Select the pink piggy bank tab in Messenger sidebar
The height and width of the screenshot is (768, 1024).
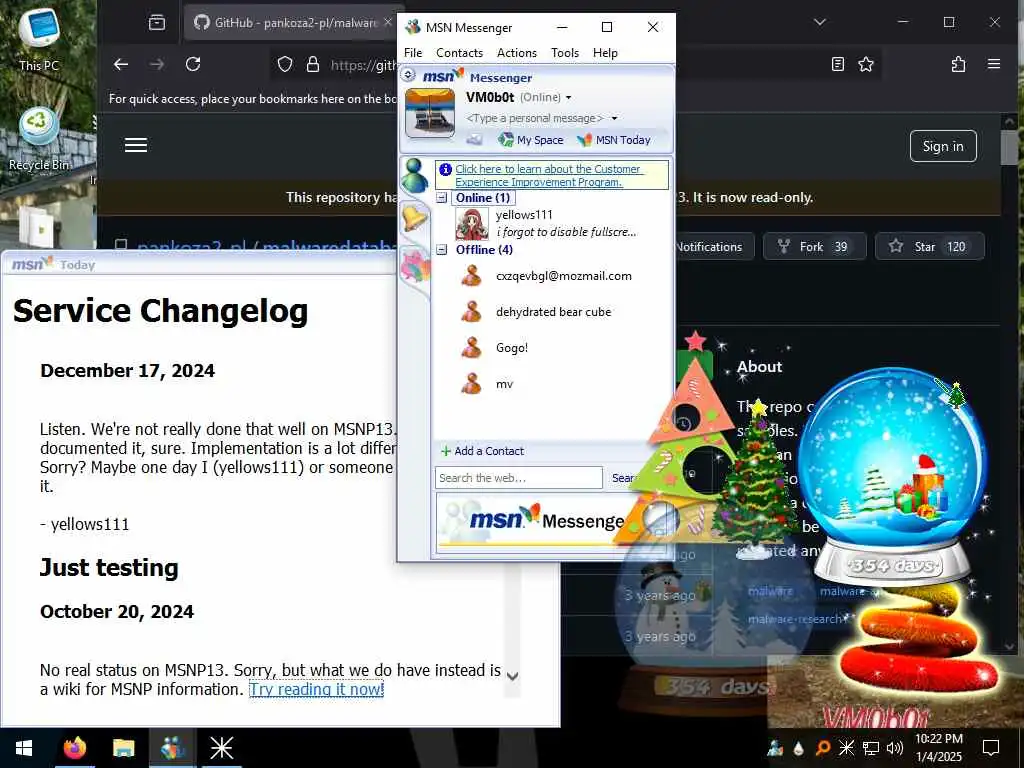(x=415, y=266)
